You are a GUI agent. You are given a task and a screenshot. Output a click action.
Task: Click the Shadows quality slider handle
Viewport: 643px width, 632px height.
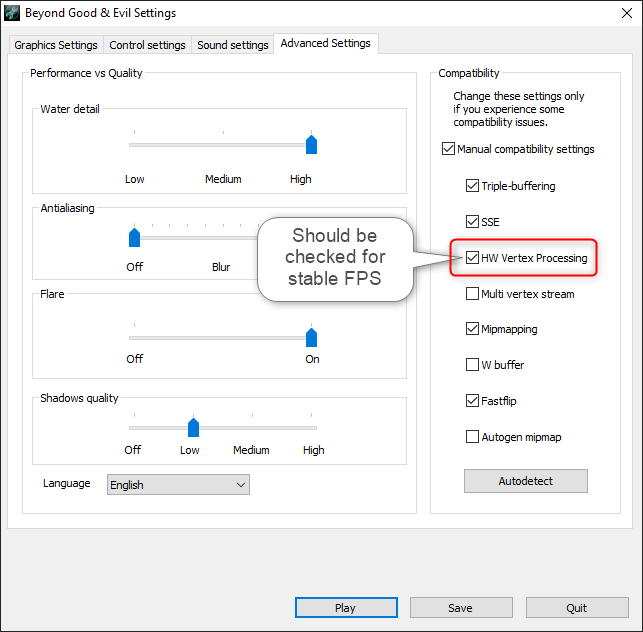(x=193, y=427)
